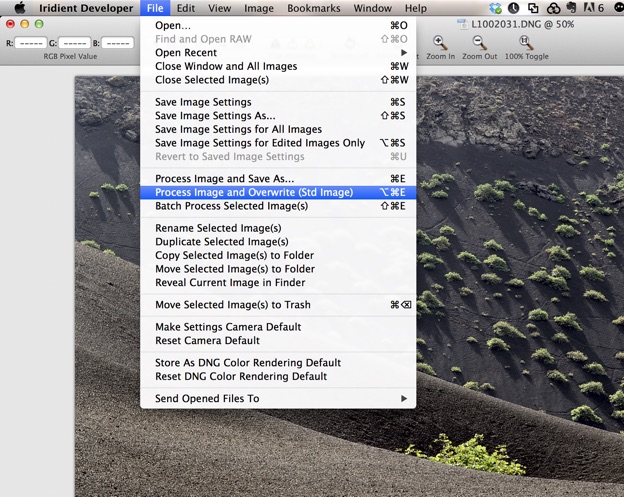Open the View menu

click(220, 8)
